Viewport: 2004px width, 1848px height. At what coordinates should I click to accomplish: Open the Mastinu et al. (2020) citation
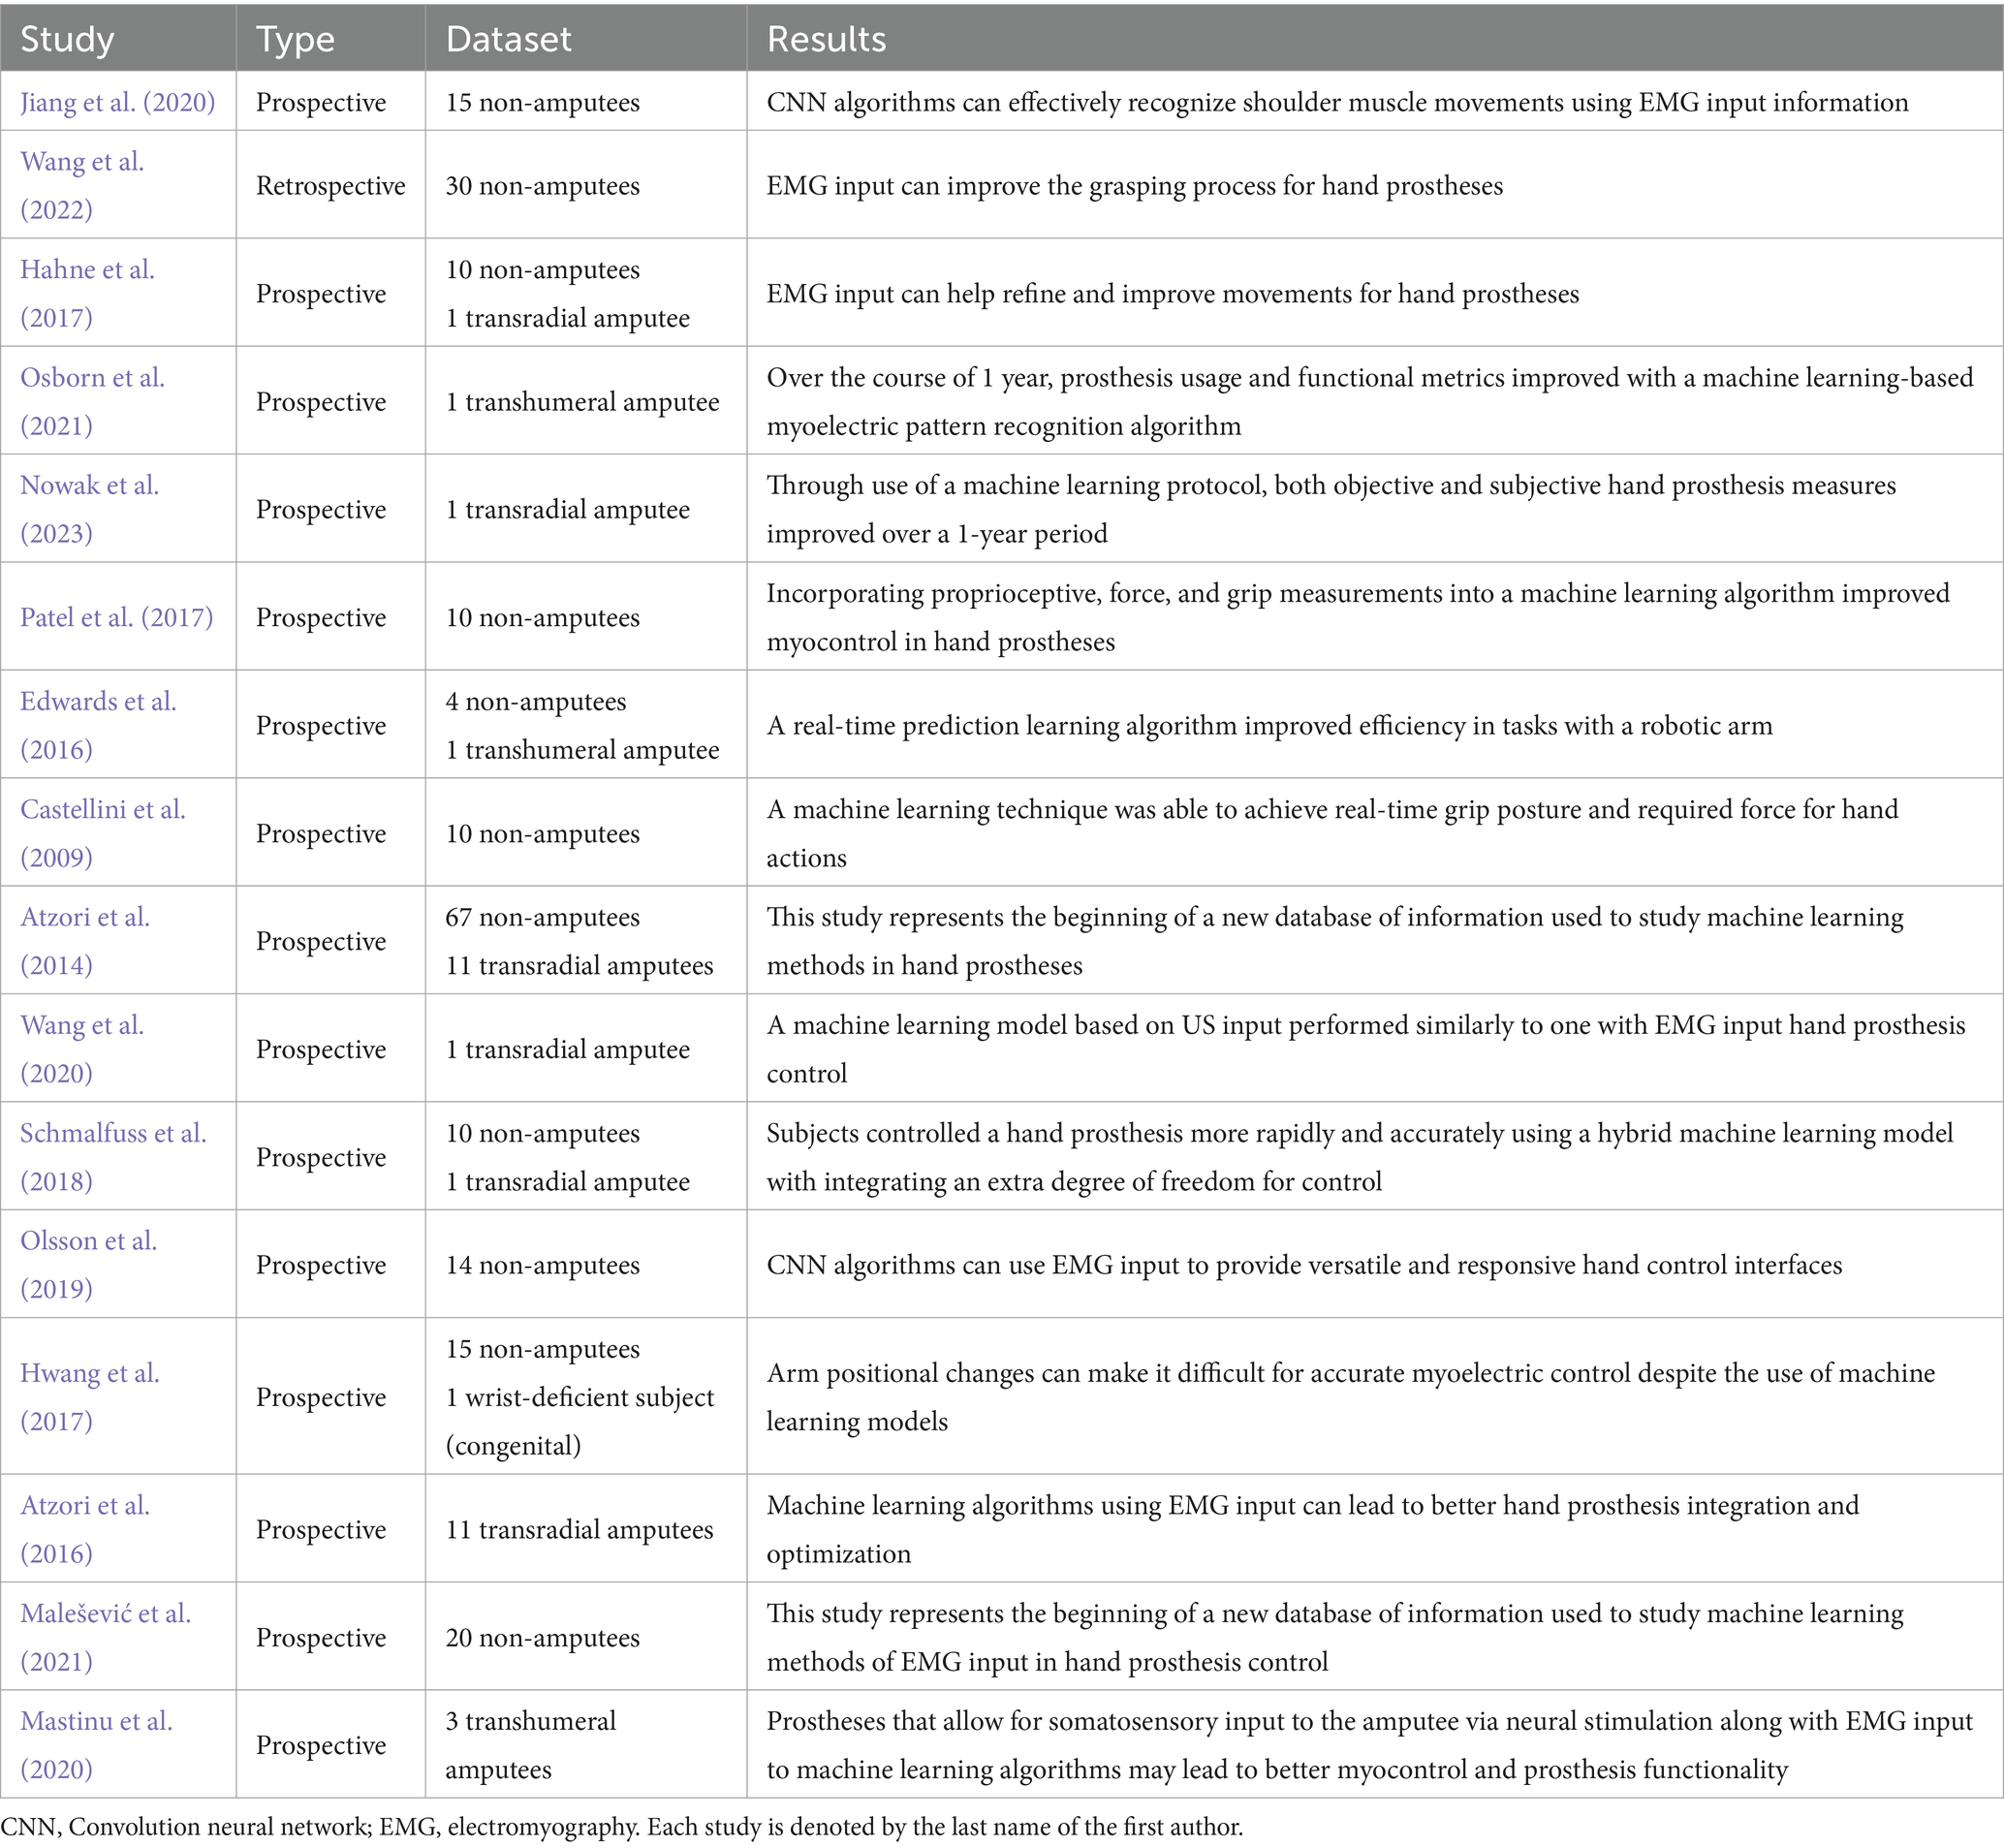(x=96, y=1722)
